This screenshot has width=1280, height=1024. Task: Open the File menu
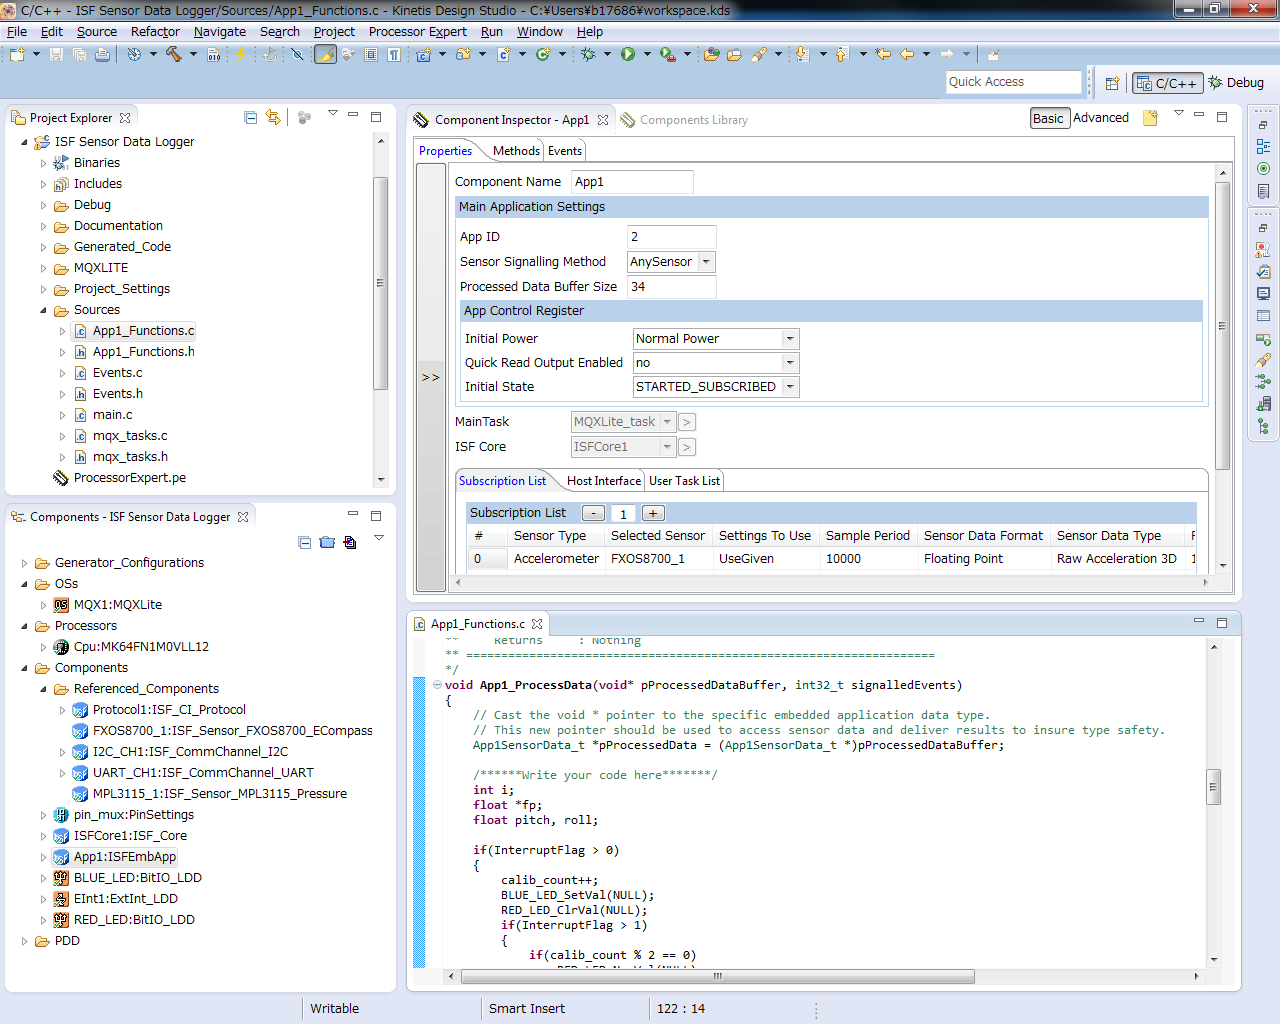(17, 31)
